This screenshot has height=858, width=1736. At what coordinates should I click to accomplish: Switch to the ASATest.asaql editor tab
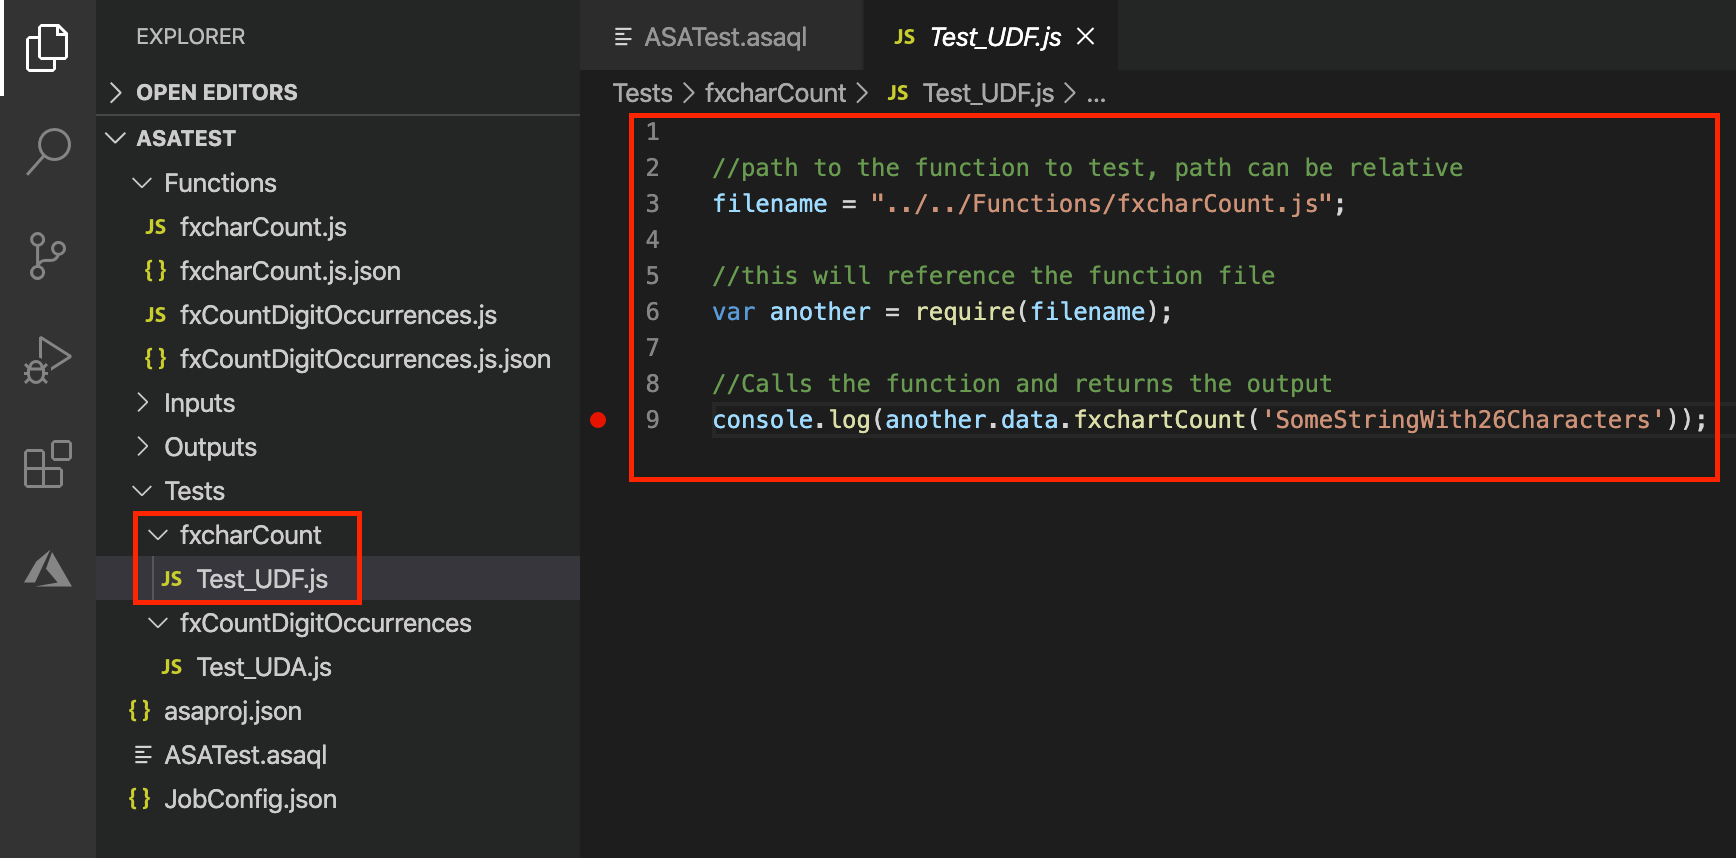pos(722,37)
